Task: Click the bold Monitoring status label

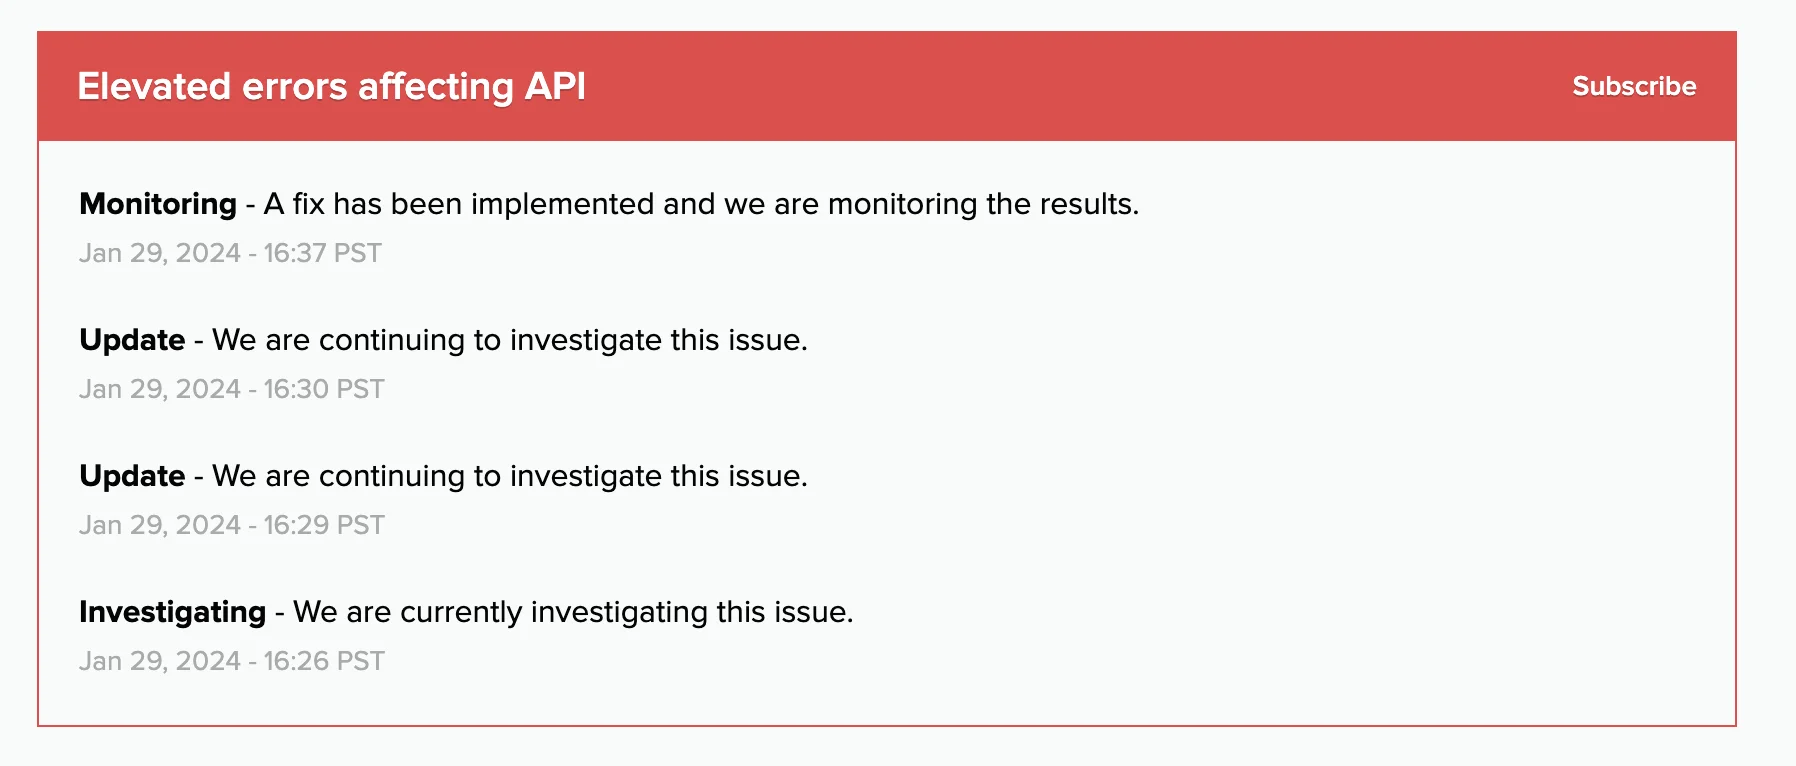Action: 158,204
